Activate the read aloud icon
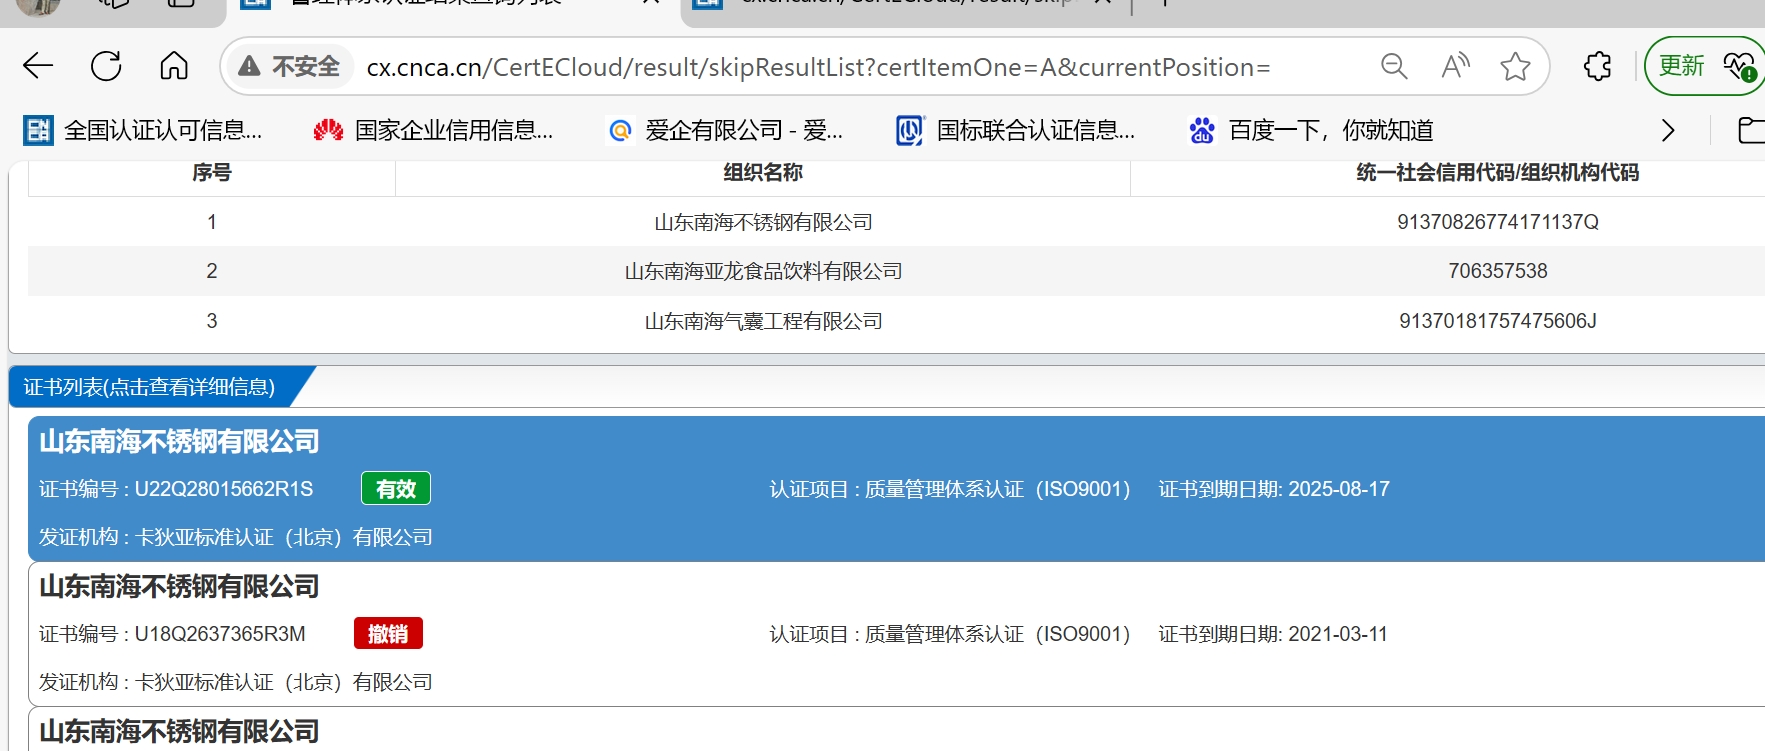Image resolution: width=1765 pixels, height=751 pixels. [1455, 66]
